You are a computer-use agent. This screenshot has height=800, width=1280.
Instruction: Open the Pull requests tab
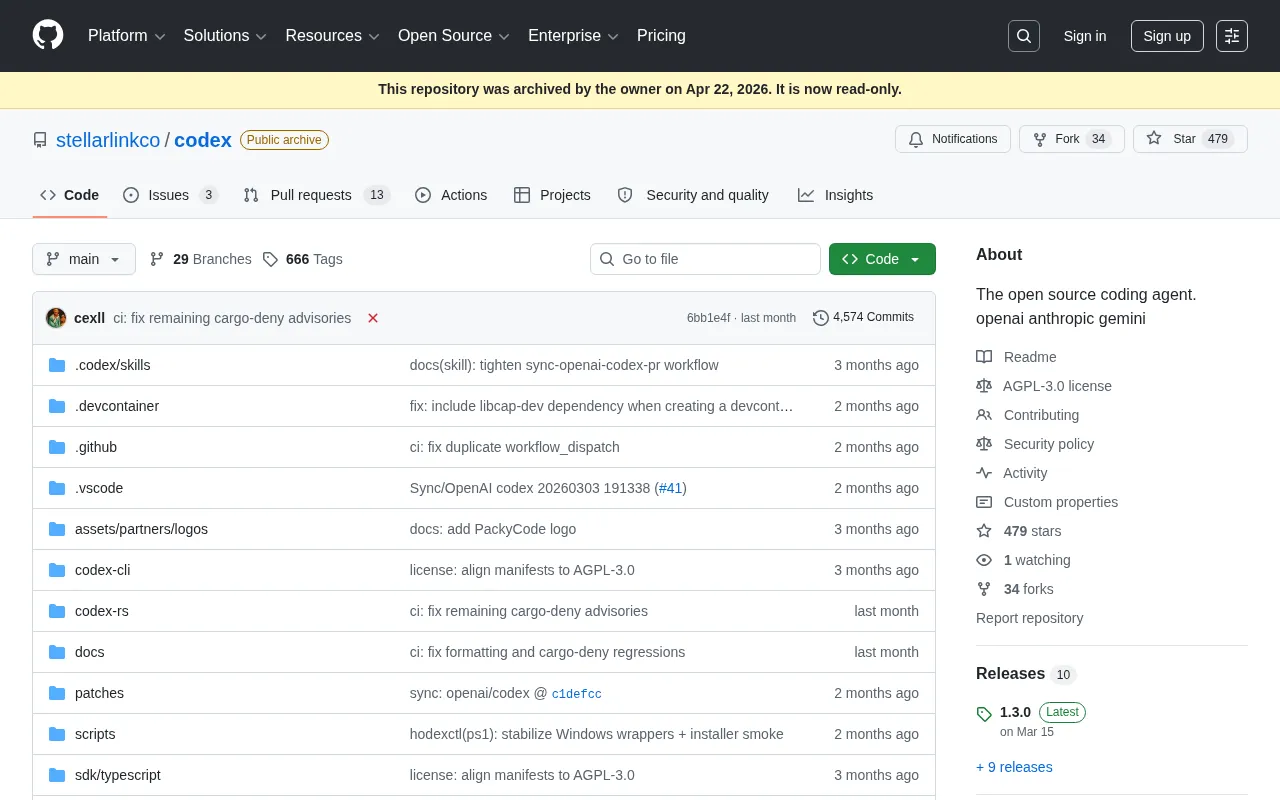point(316,195)
